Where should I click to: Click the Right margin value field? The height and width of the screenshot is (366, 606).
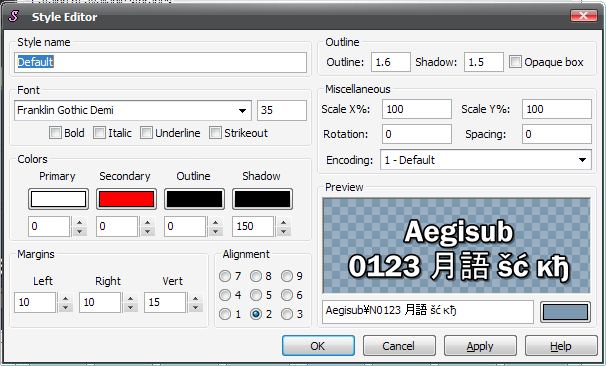click(100, 303)
